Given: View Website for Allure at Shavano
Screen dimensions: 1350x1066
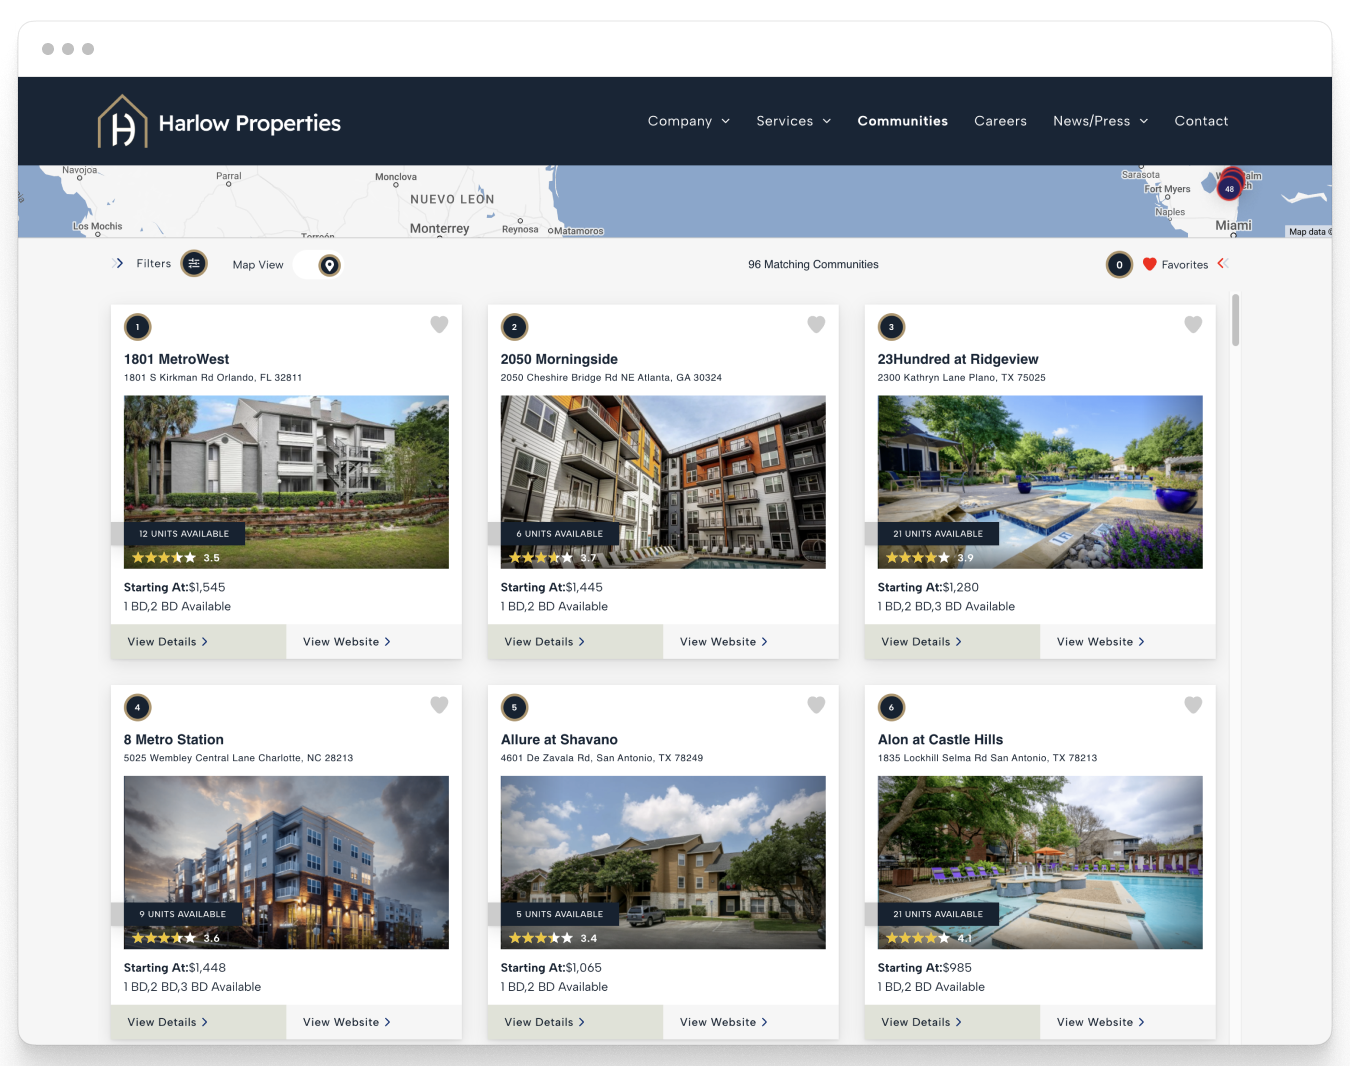Looking at the screenshot, I should pyautogui.click(x=751, y=1022).
